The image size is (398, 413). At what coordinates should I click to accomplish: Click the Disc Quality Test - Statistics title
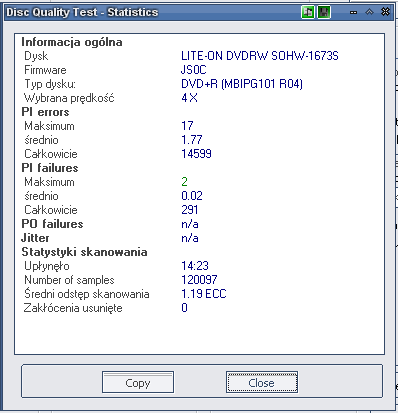click(82, 12)
